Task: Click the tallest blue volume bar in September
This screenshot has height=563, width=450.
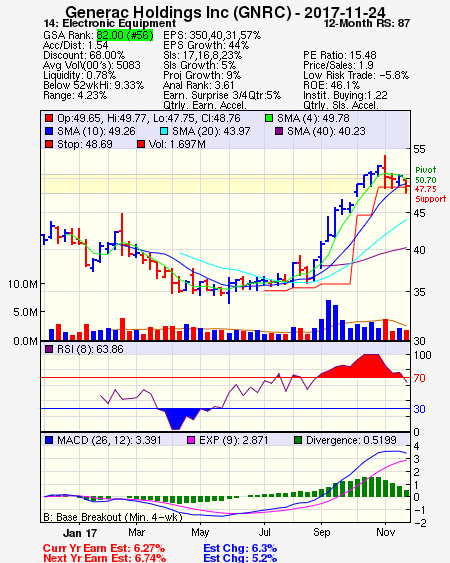Action: click(x=328, y=320)
